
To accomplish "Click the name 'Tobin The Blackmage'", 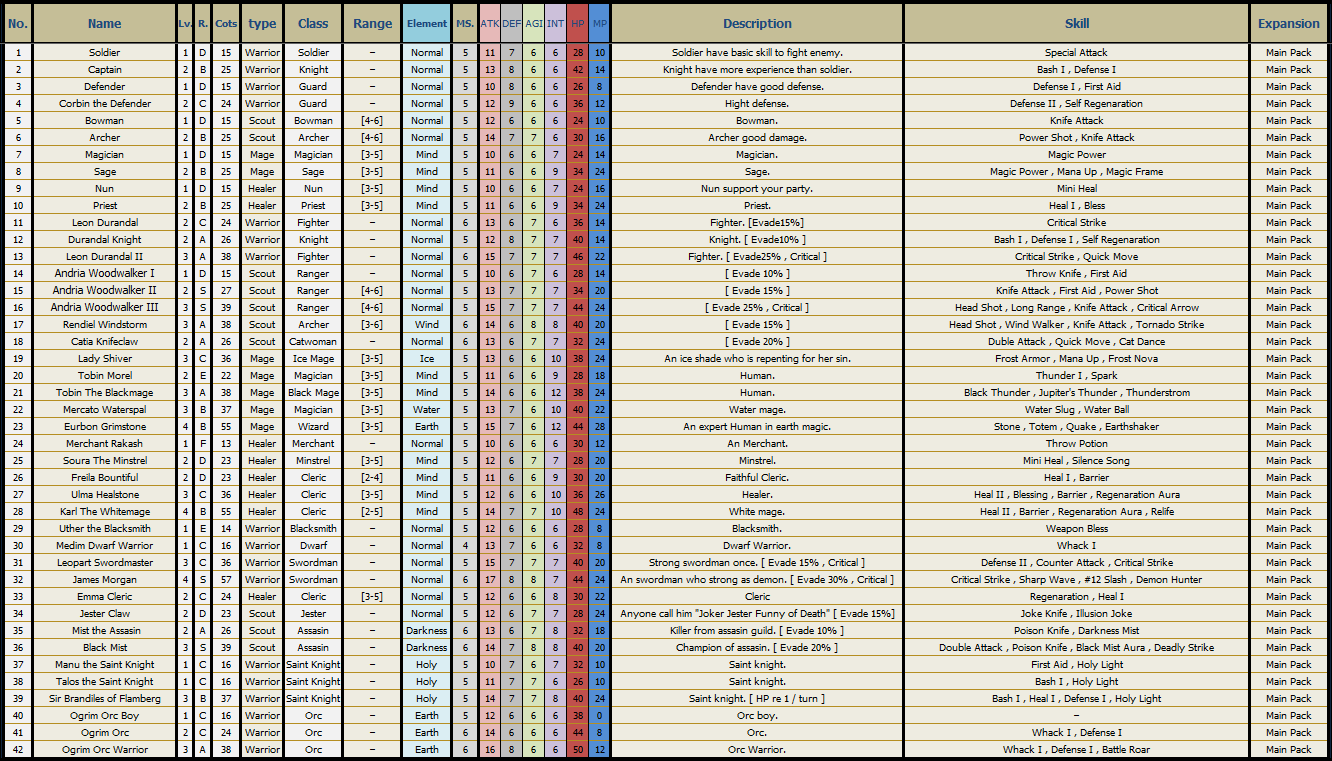I will (104, 393).
